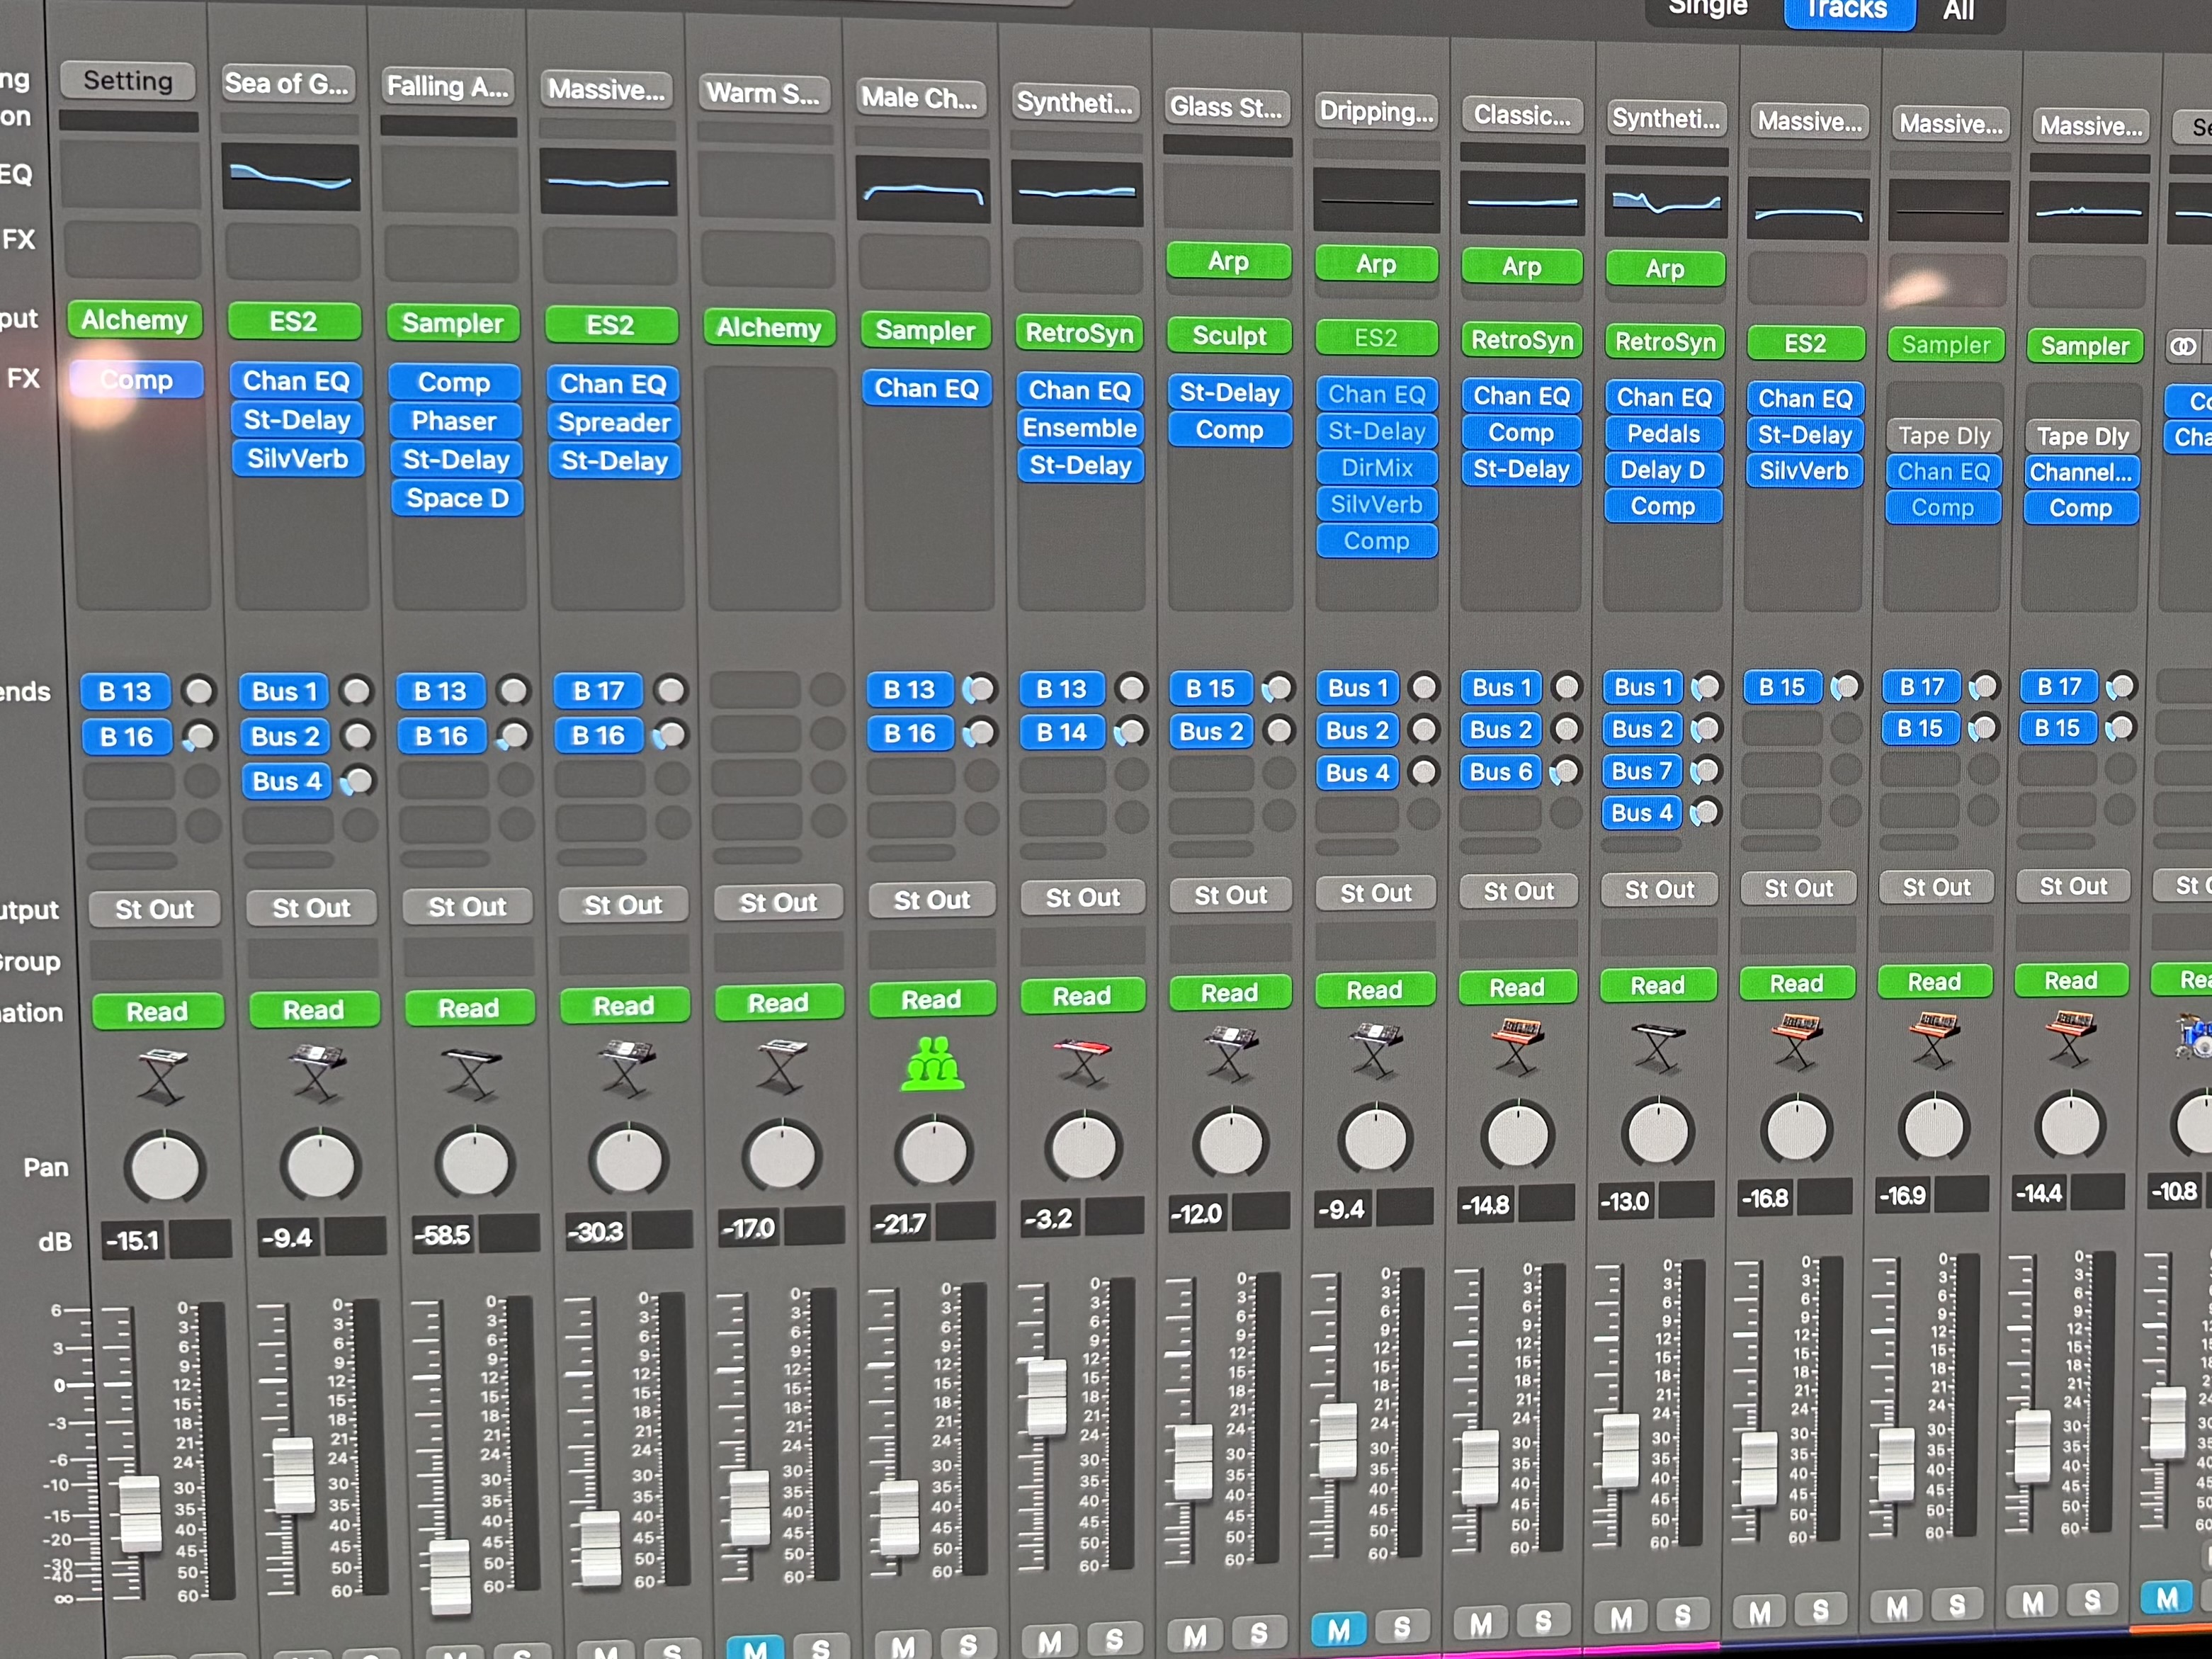This screenshot has width=2212, height=1659.
Task: Open the Sea of G... channel setting menu
Action: click(x=287, y=83)
